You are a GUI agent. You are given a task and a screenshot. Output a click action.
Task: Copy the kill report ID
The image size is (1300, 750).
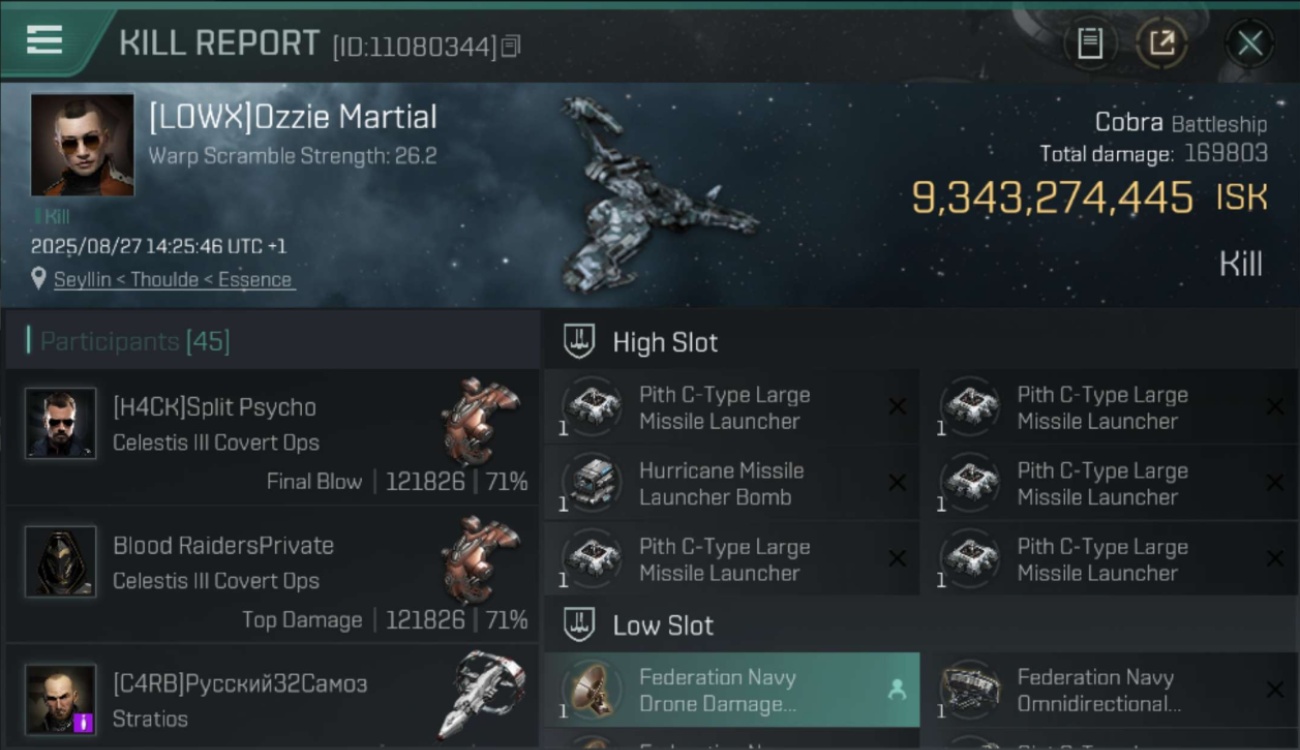click(511, 46)
